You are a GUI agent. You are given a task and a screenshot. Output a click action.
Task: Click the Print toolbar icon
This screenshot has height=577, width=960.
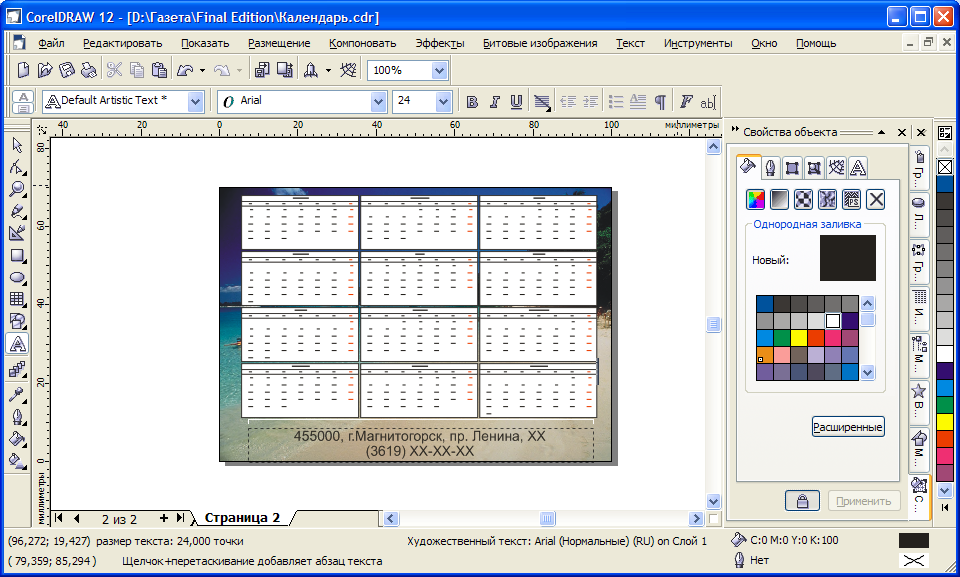(x=89, y=70)
